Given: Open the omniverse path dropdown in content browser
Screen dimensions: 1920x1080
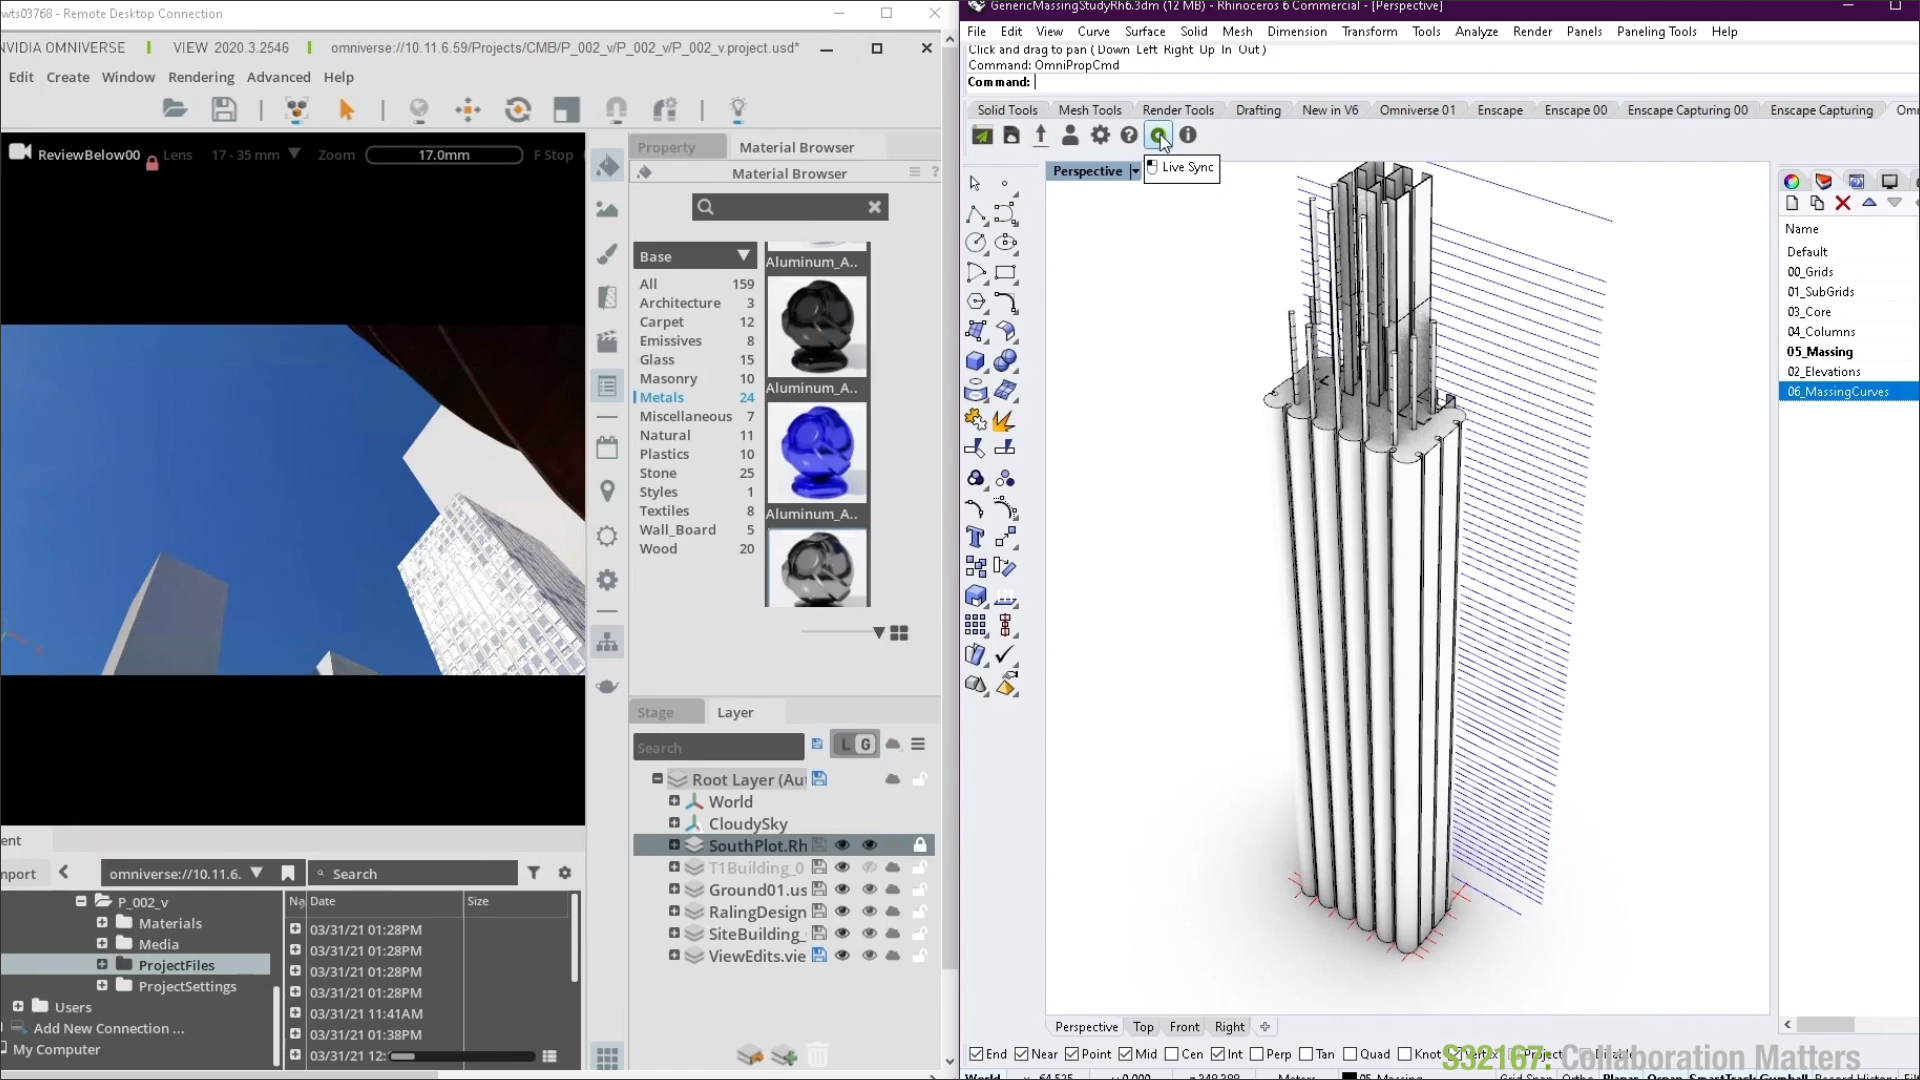Looking at the screenshot, I should [x=257, y=873].
